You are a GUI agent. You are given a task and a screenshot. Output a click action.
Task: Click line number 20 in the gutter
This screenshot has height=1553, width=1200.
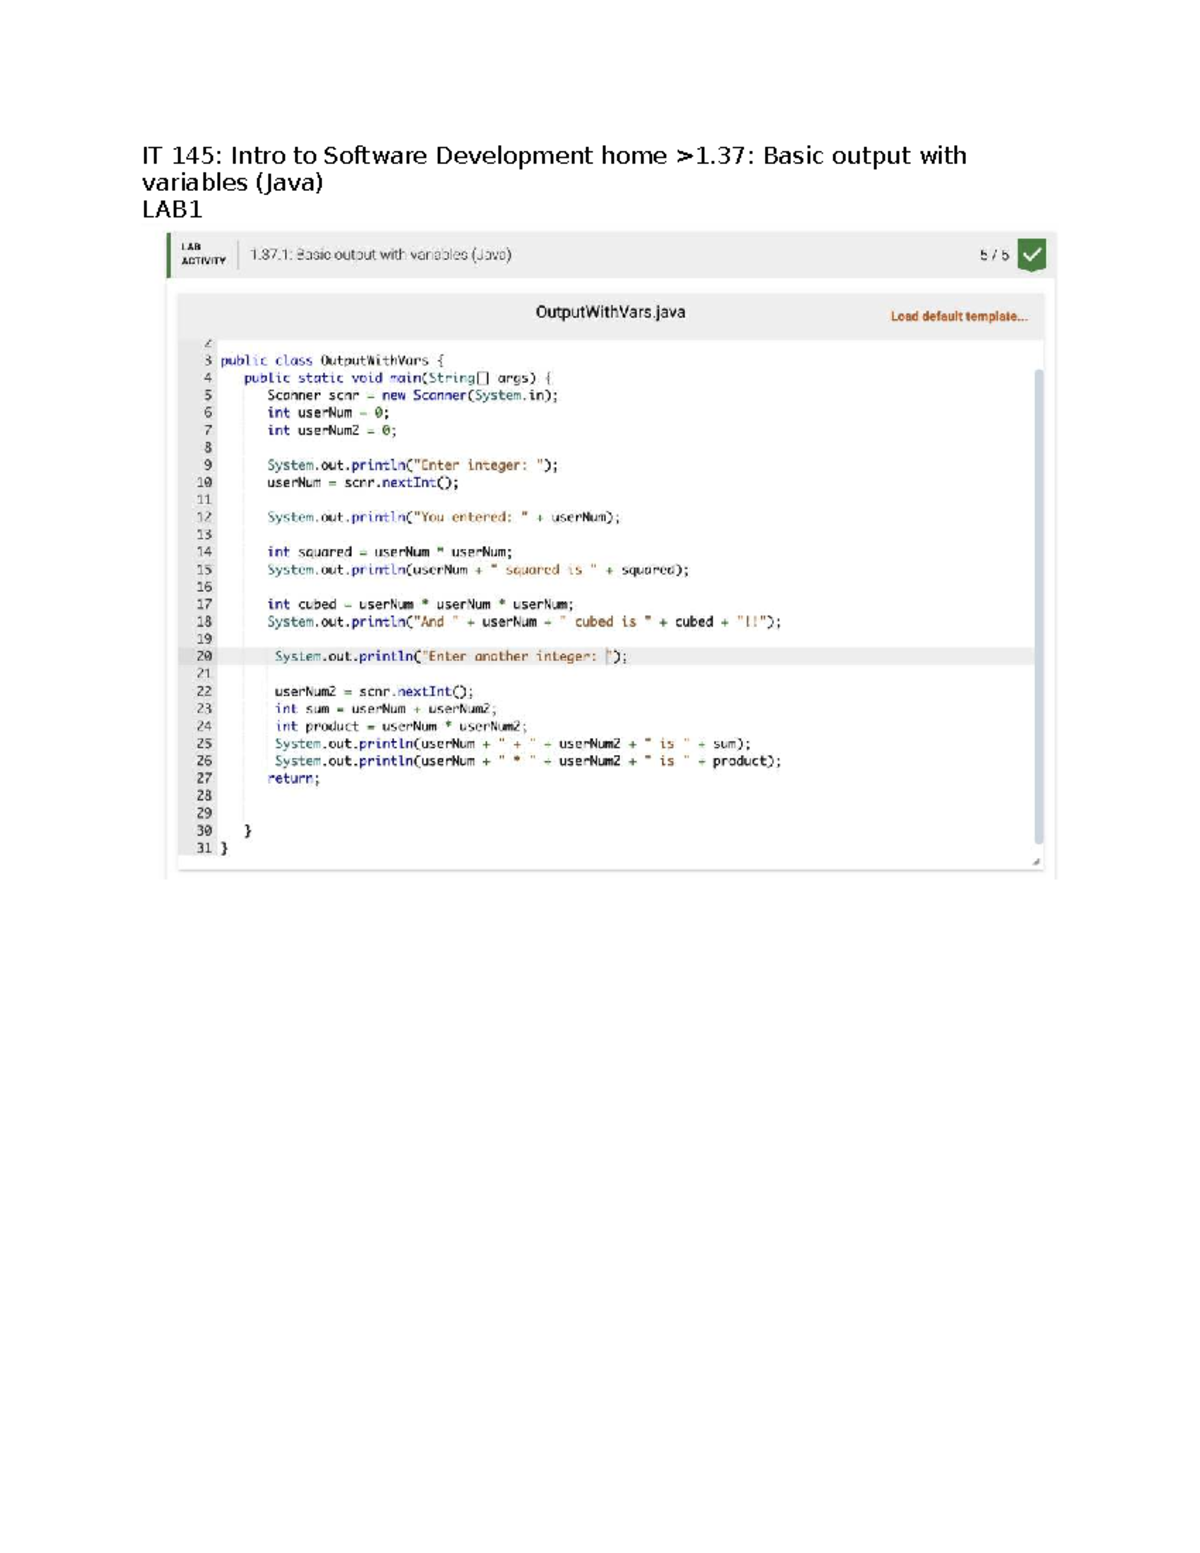tap(204, 656)
